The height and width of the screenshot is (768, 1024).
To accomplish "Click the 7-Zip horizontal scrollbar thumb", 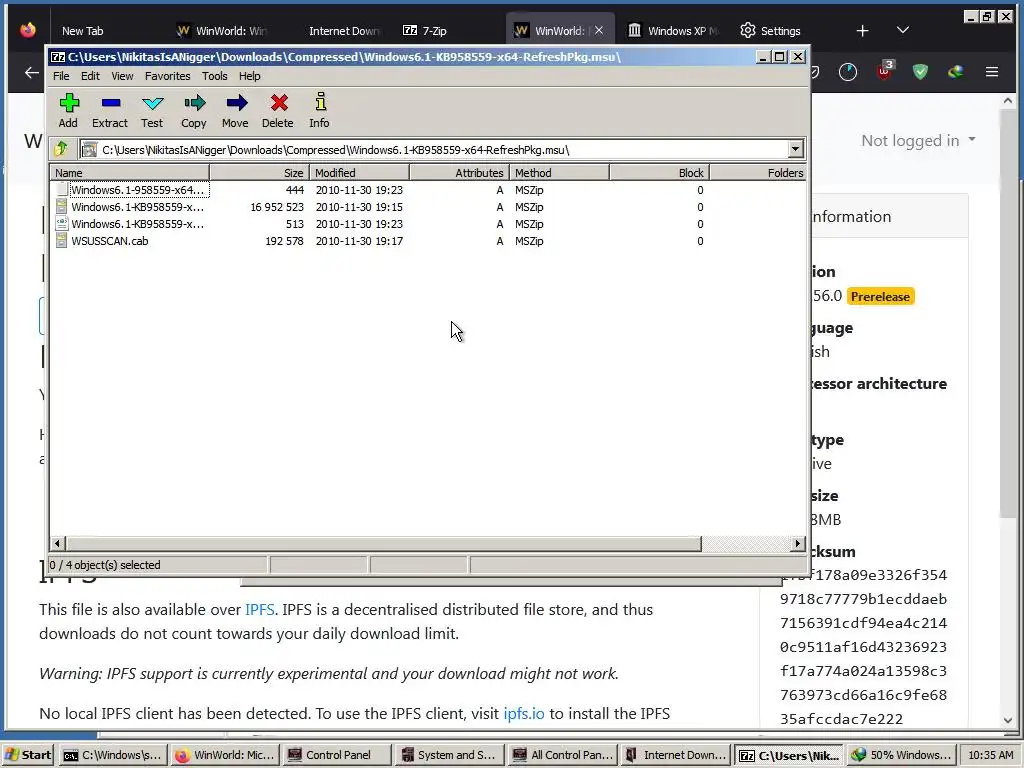I will (383, 543).
